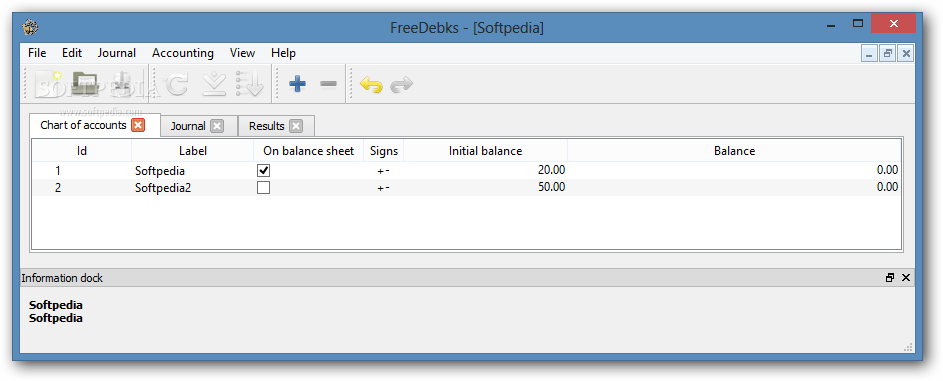Screen dimensions: 943x381
Task: Uncheck On balance sheet for Softpedia
Action: (263, 171)
